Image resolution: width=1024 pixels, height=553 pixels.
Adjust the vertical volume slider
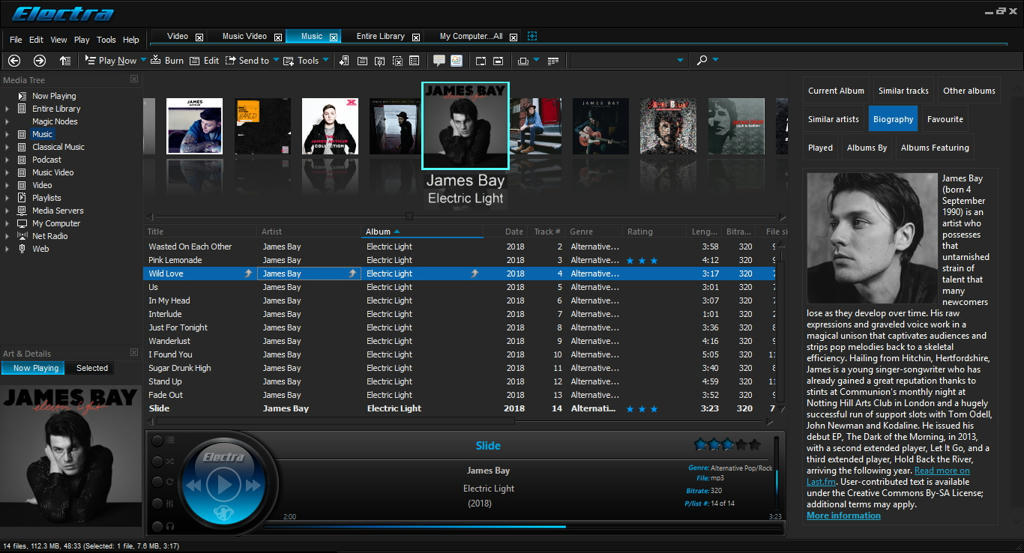(x=776, y=475)
